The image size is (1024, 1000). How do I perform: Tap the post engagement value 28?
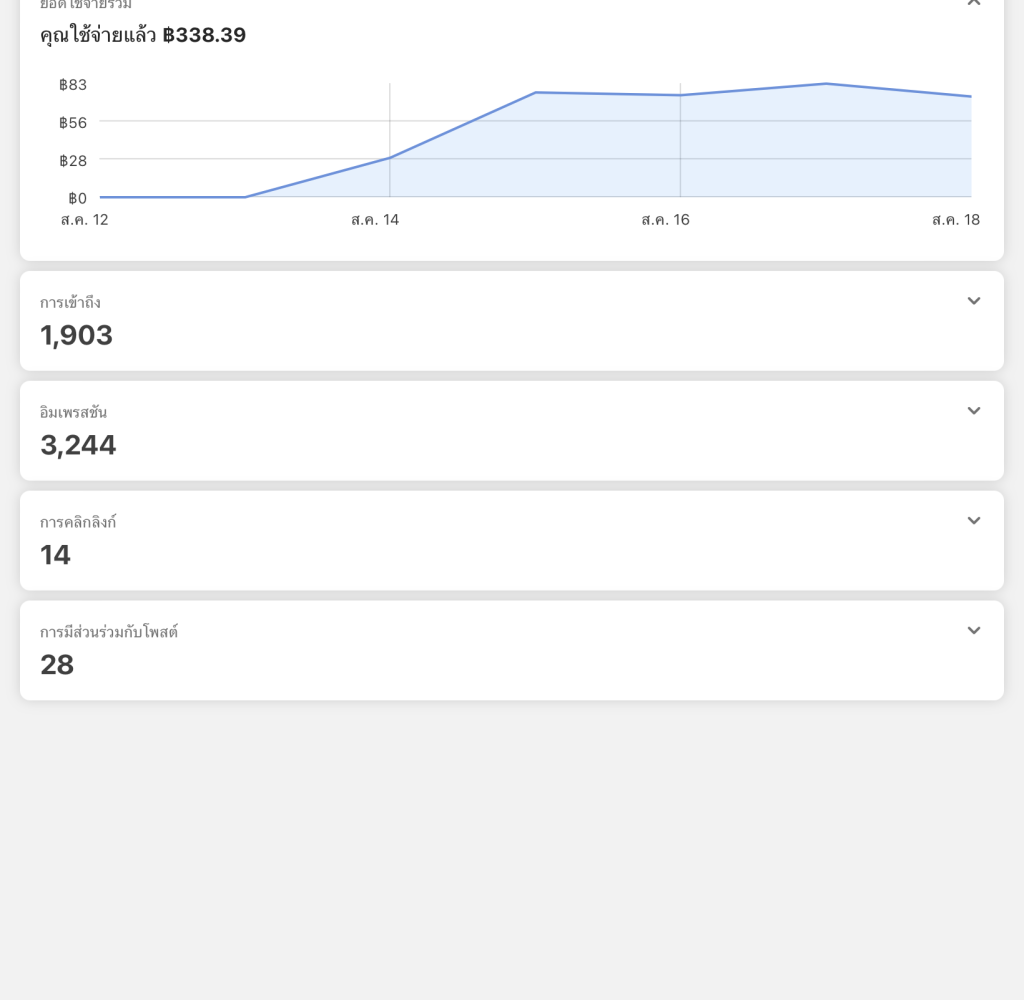[x=57, y=665]
